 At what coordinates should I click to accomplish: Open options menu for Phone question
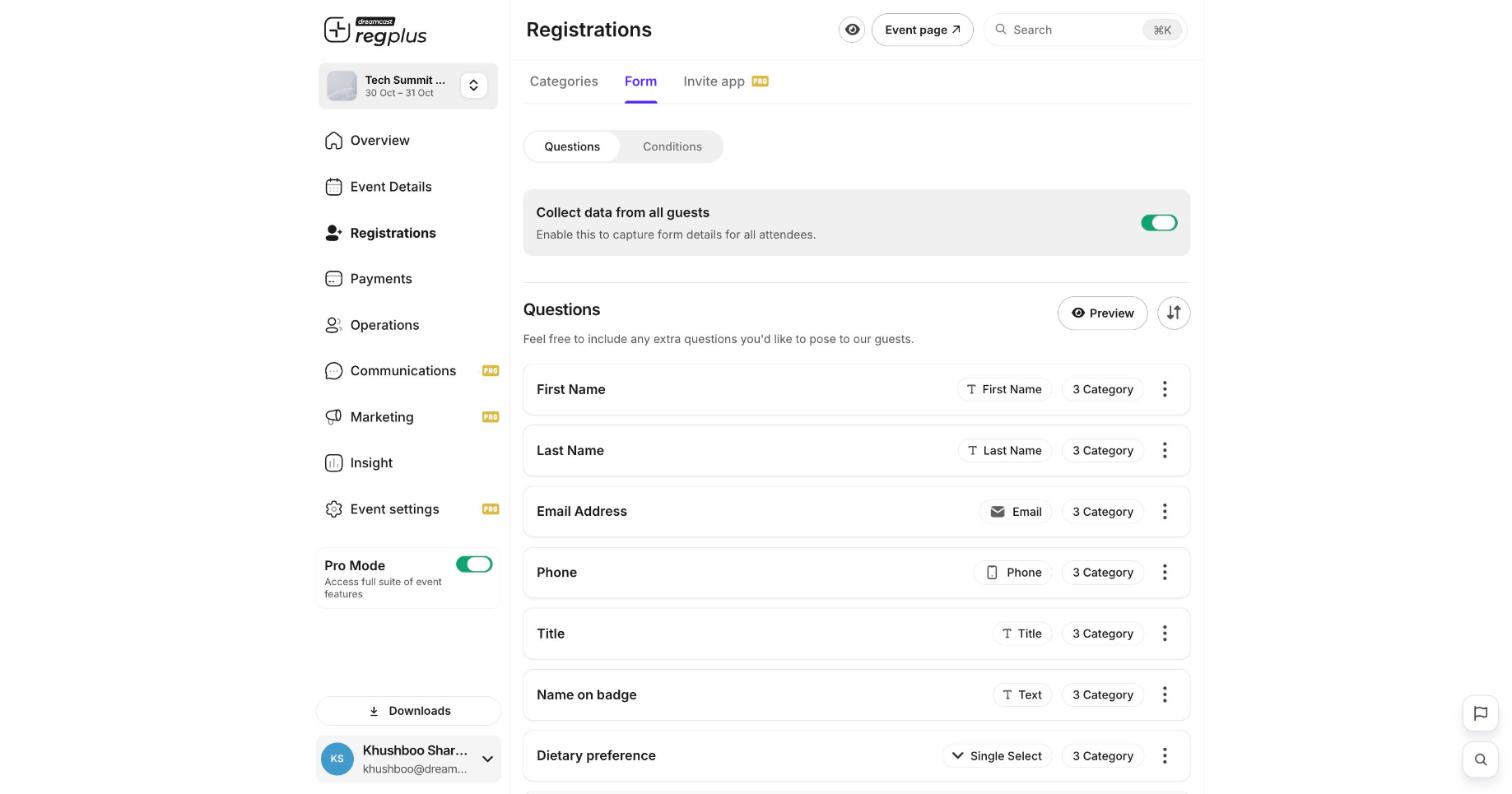click(x=1164, y=572)
